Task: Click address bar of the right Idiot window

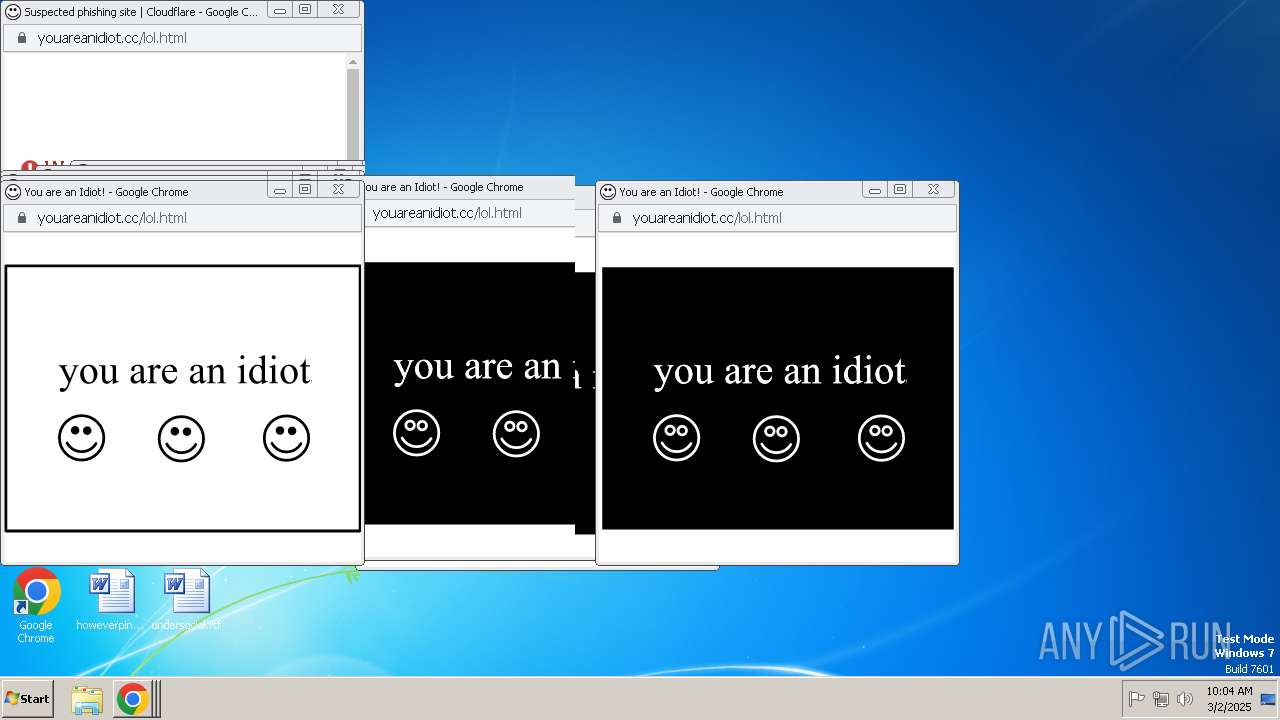Action: pos(777,218)
